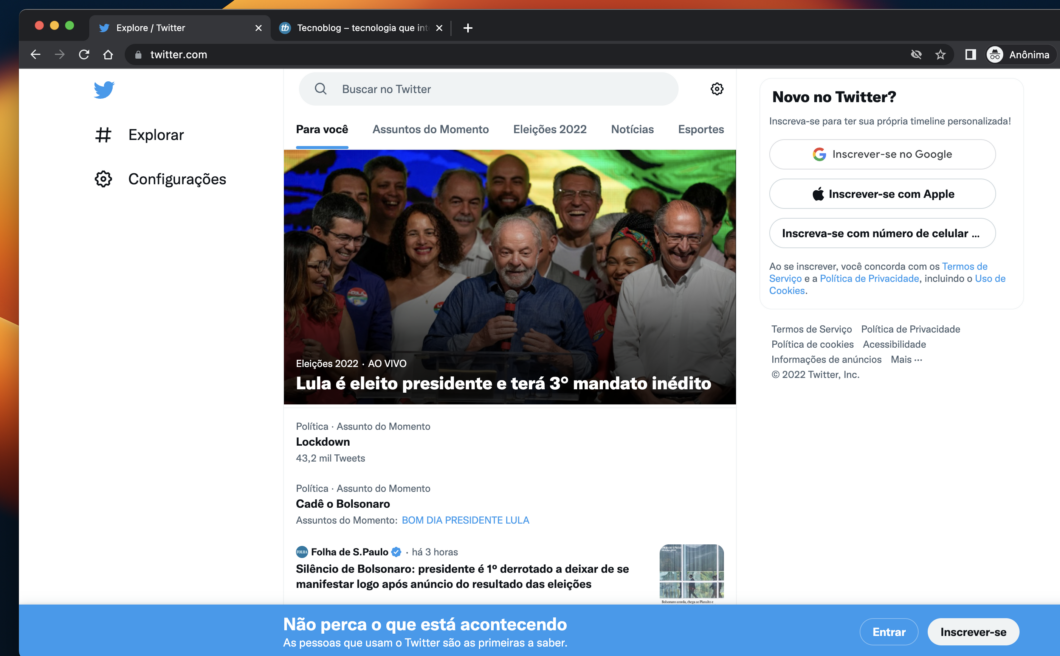
Task: Click the tracking blocked eye icon
Action: pyautogui.click(x=916, y=54)
